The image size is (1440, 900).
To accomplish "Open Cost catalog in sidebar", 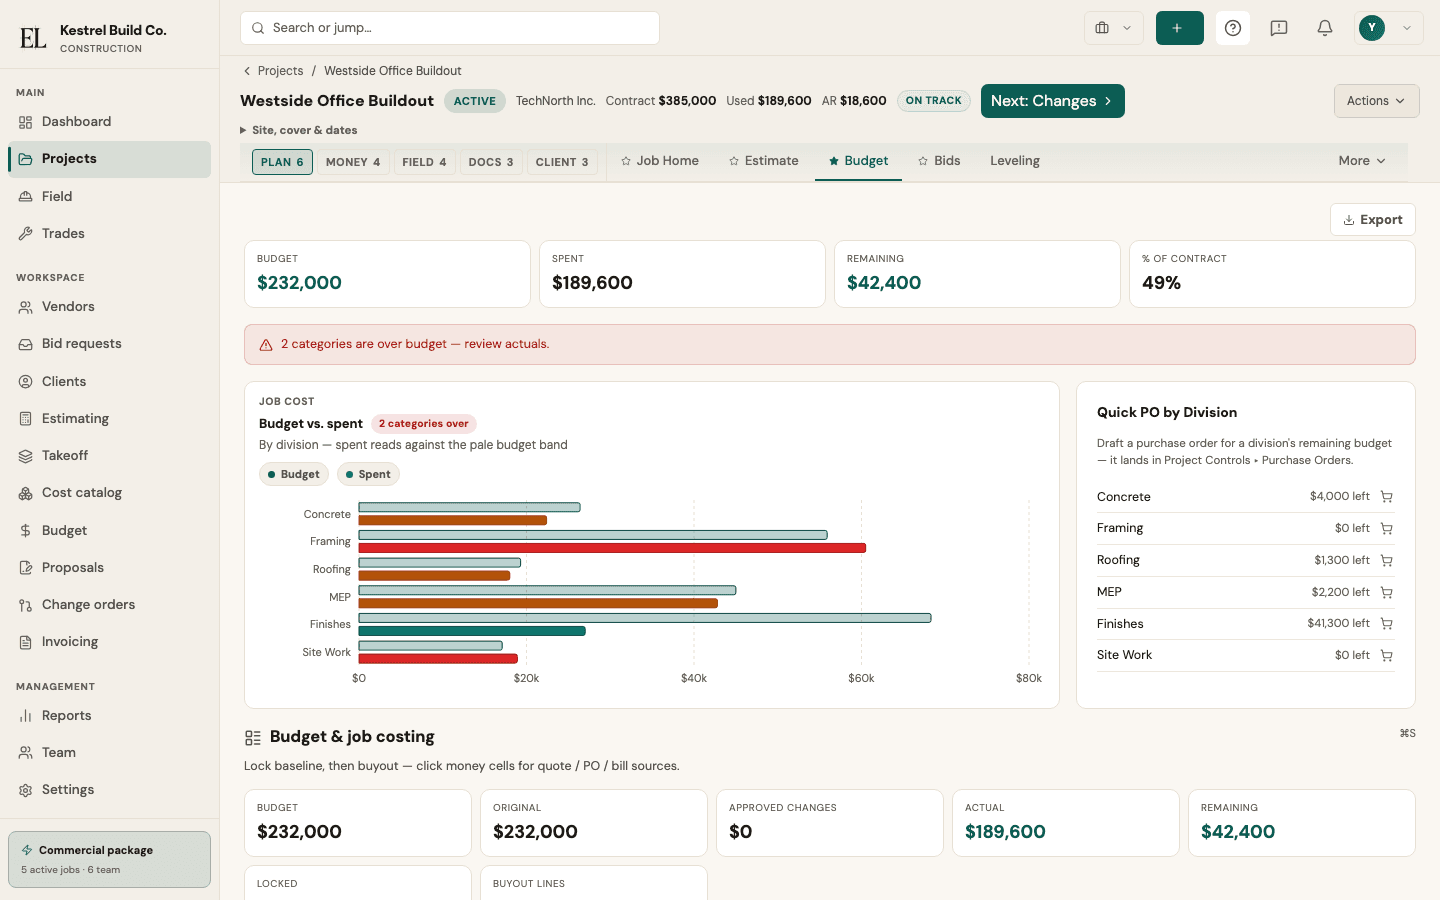I will pos(109,493).
